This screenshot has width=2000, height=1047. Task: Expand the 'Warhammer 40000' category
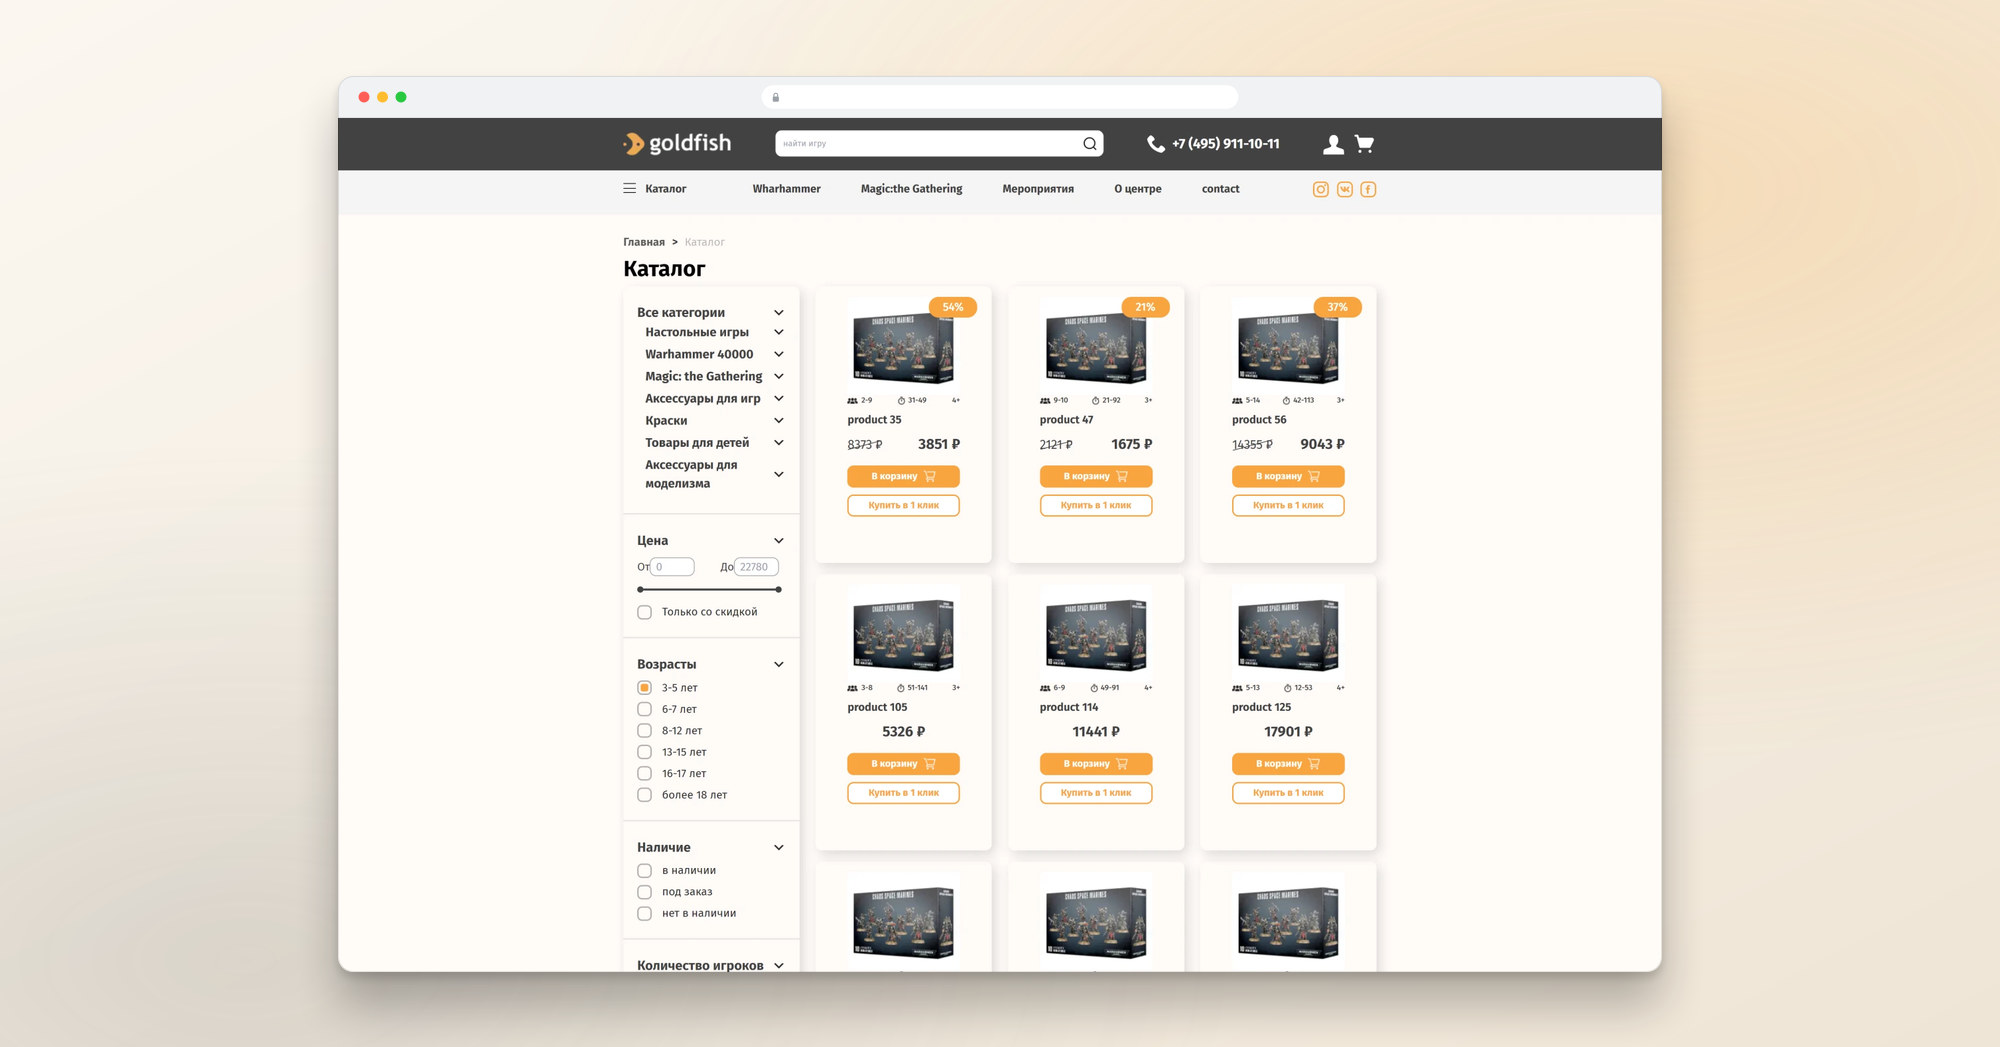click(779, 354)
